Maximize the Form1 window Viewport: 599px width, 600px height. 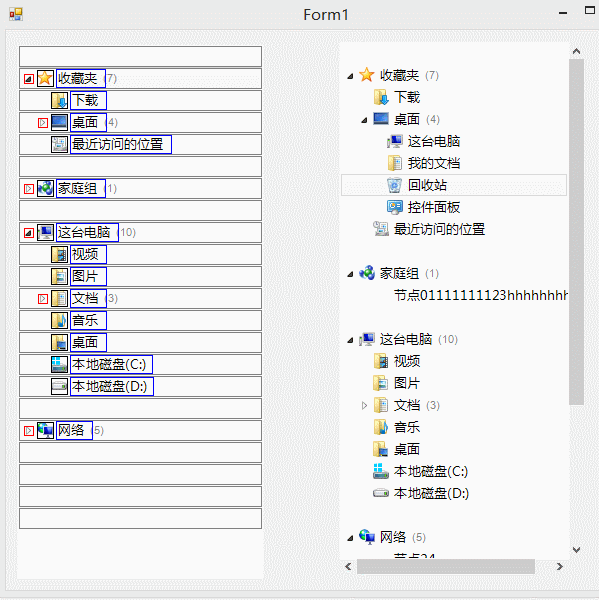point(590,10)
